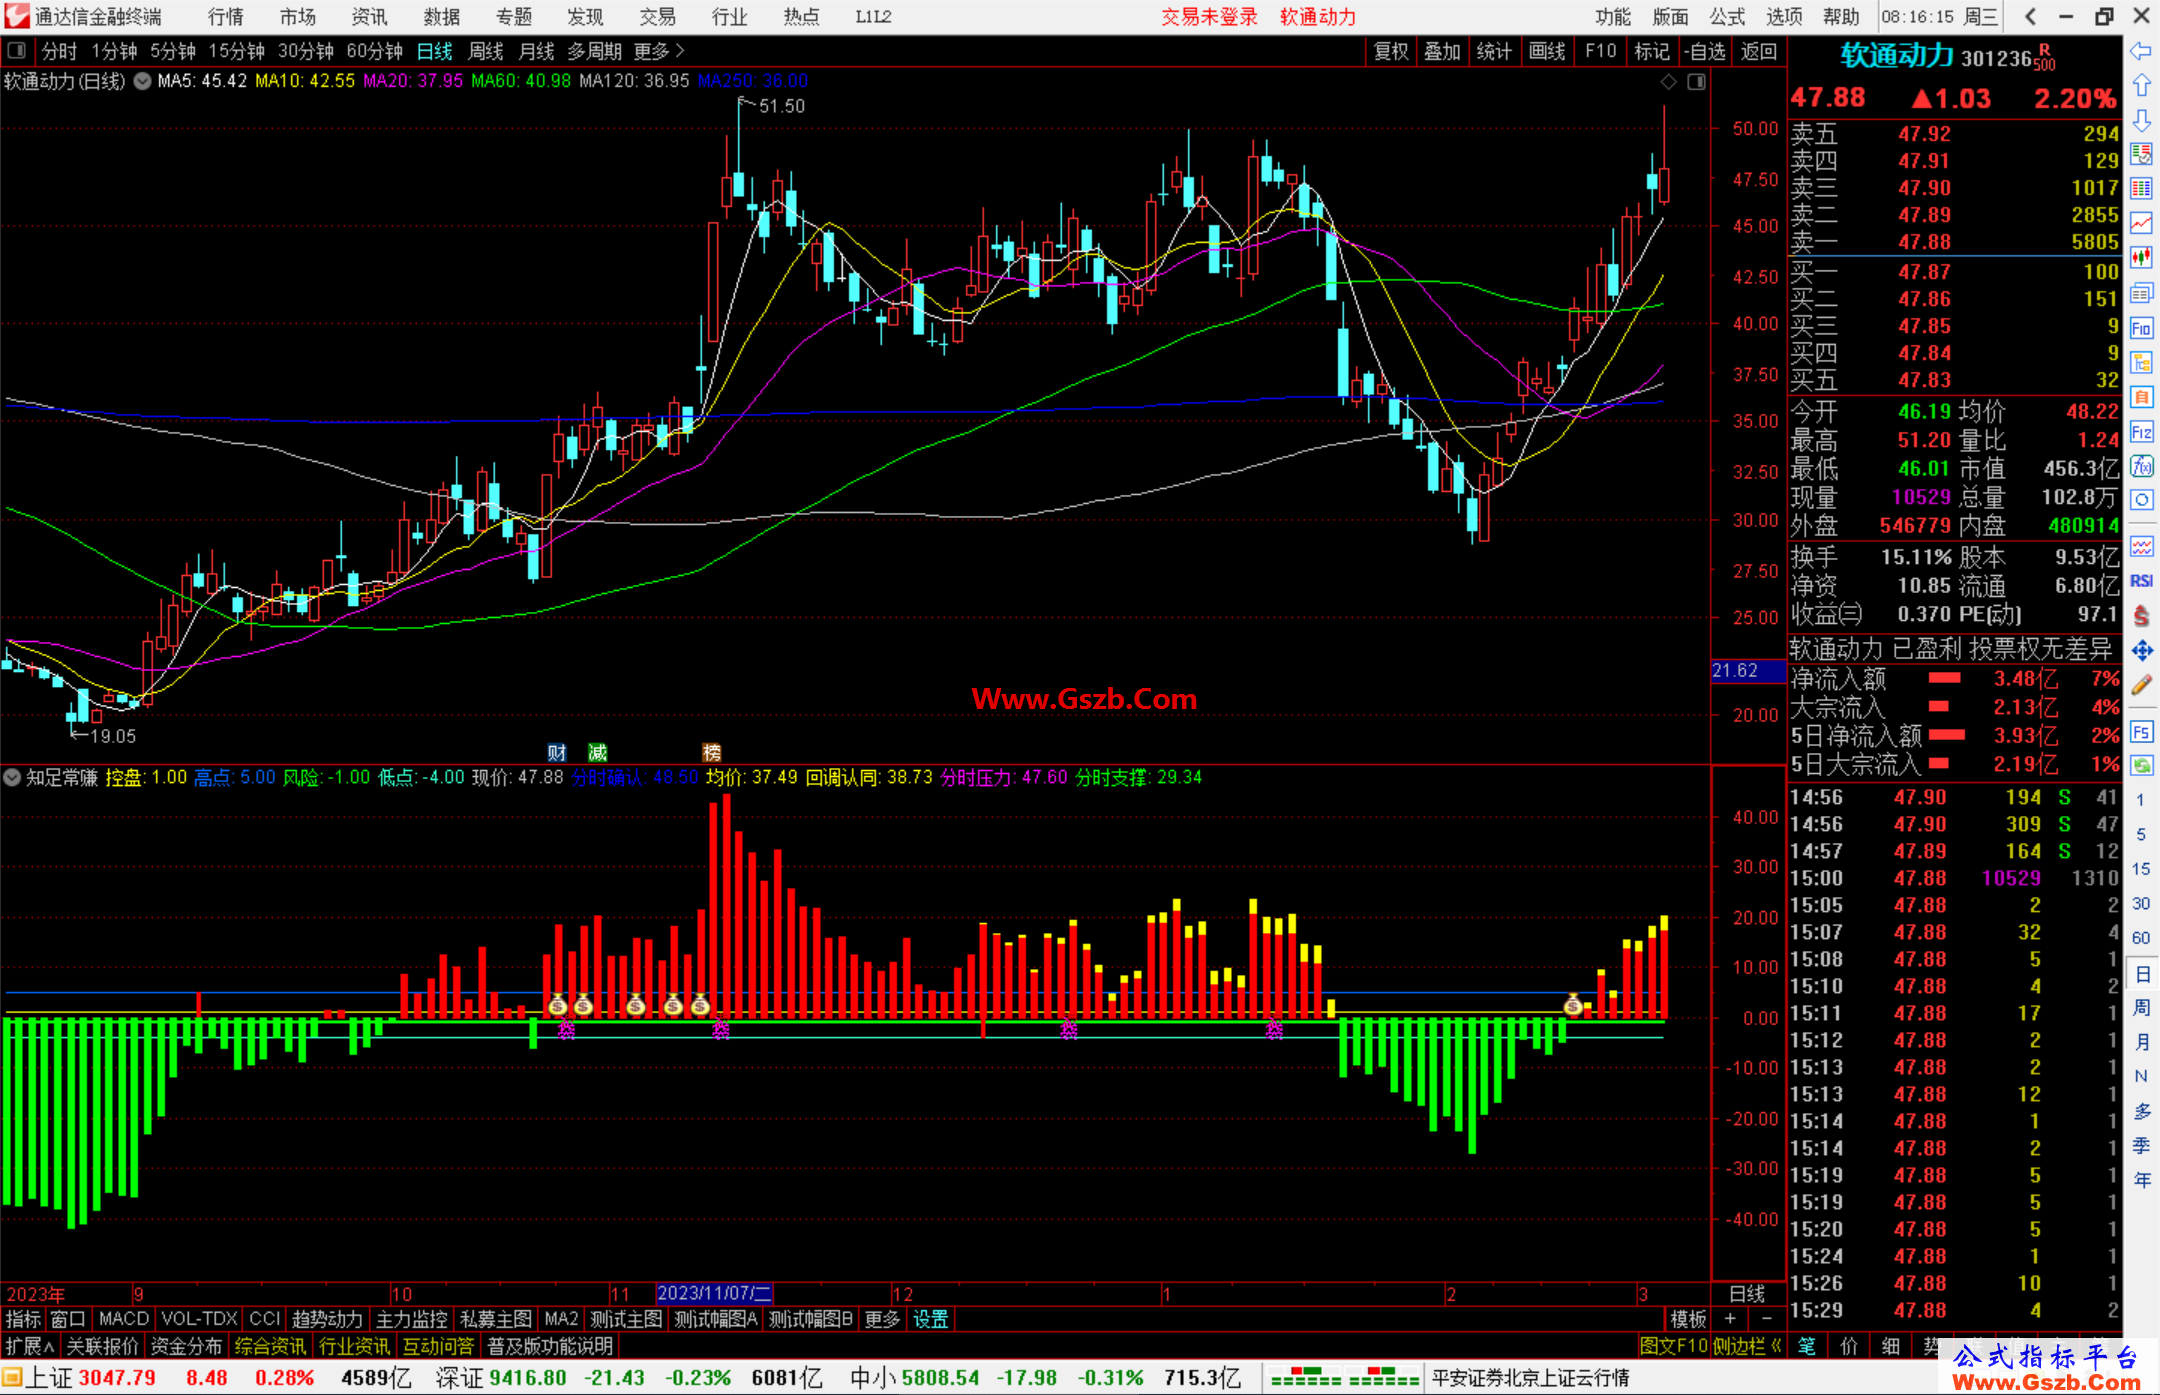Click the hierarchy tree icon in the sidebar

coord(2141,362)
